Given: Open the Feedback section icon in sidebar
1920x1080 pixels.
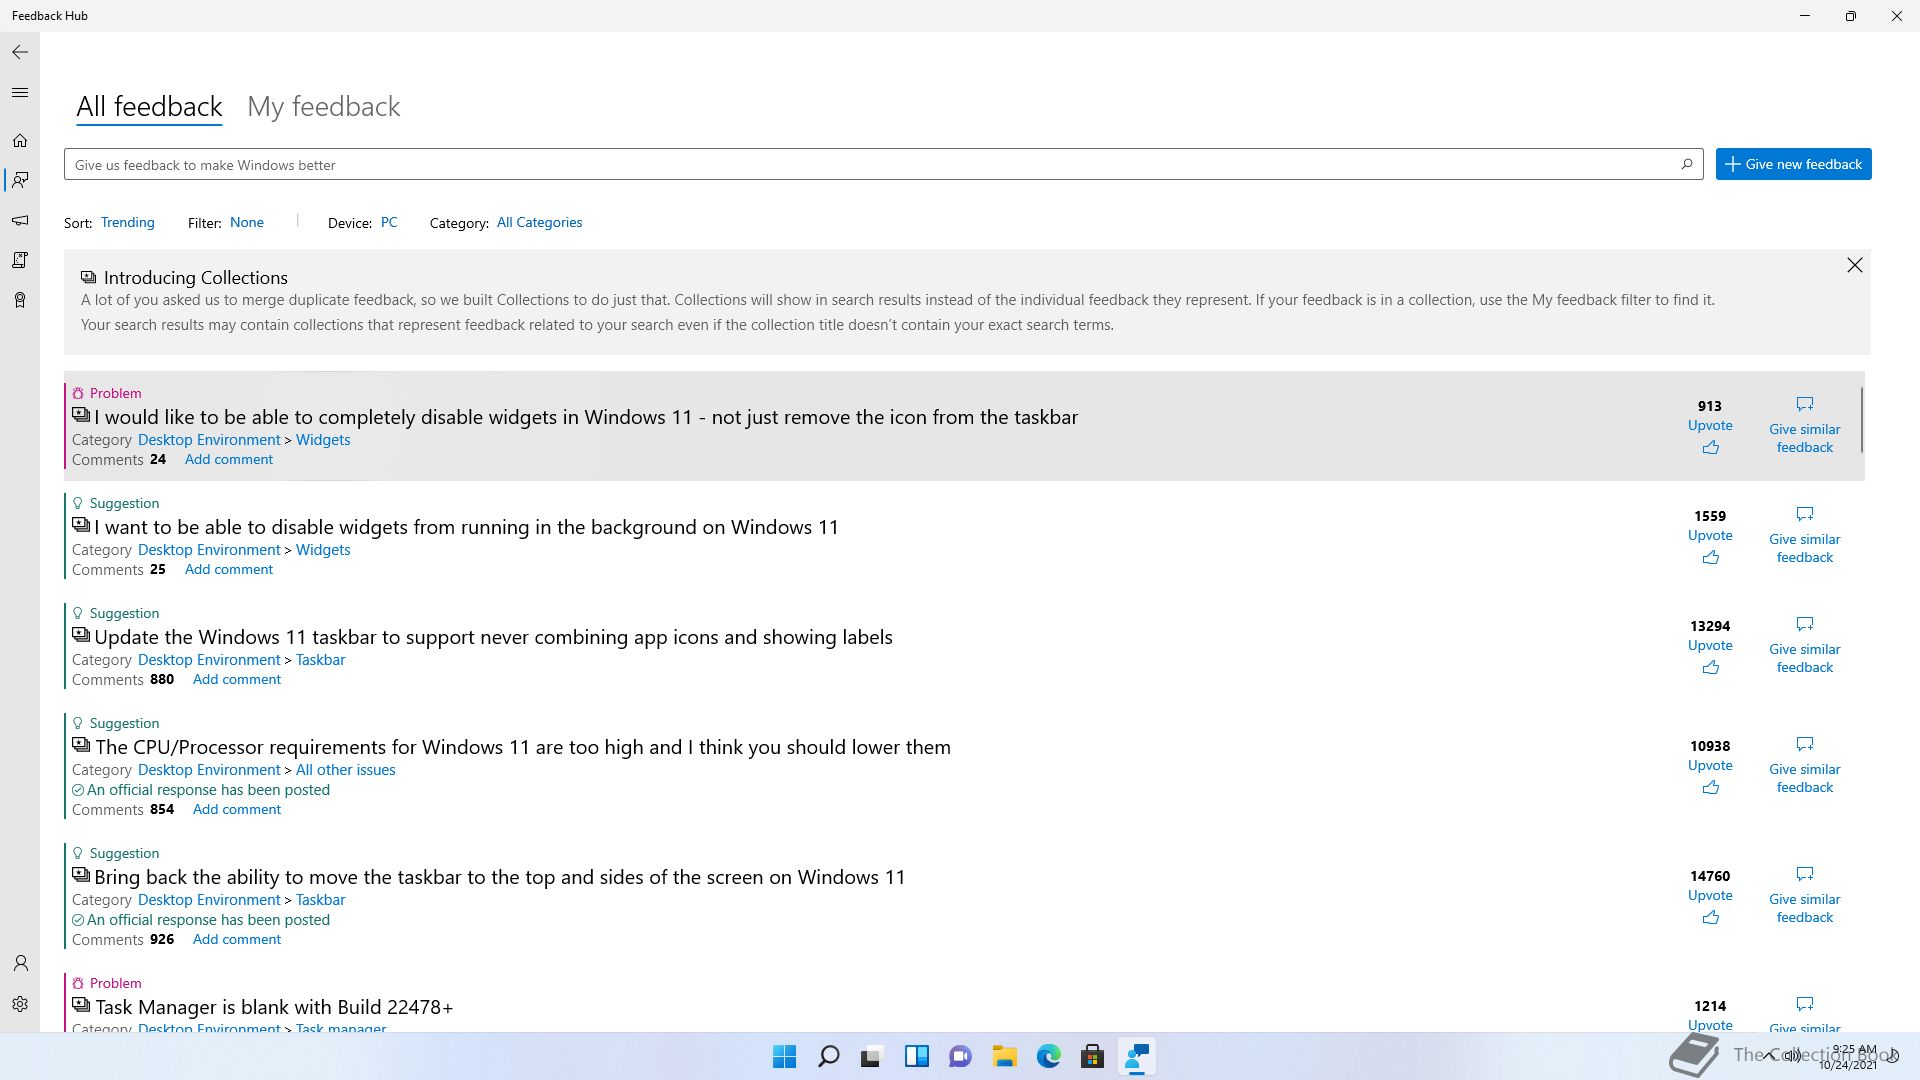Looking at the screenshot, I should 20,180.
